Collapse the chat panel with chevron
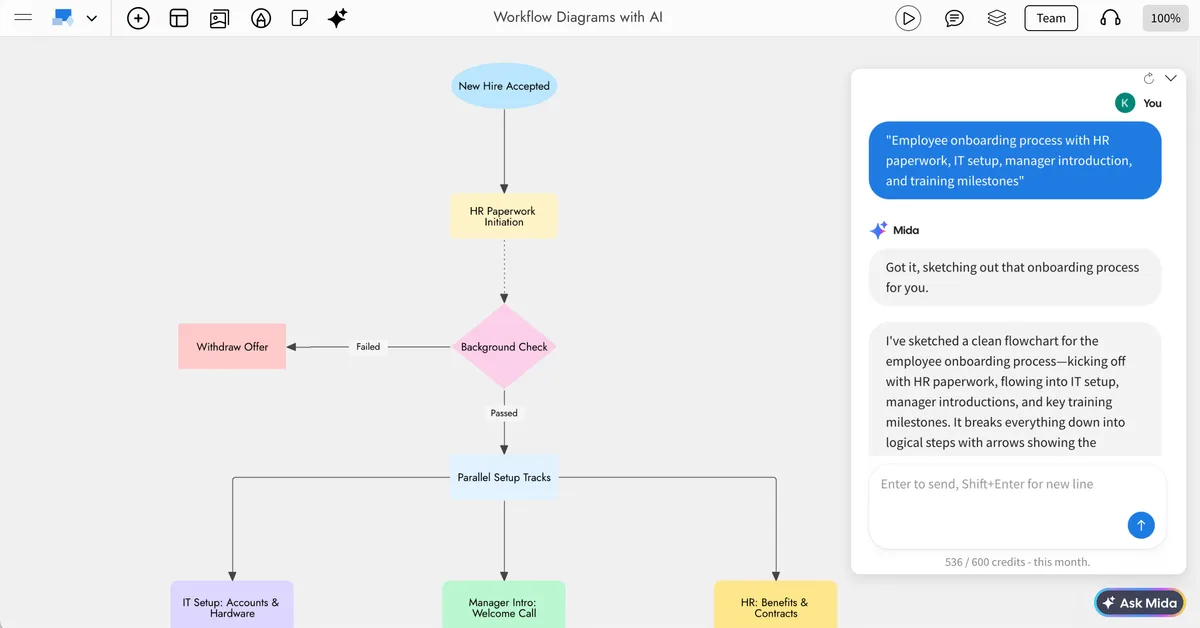 click(1171, 78)
